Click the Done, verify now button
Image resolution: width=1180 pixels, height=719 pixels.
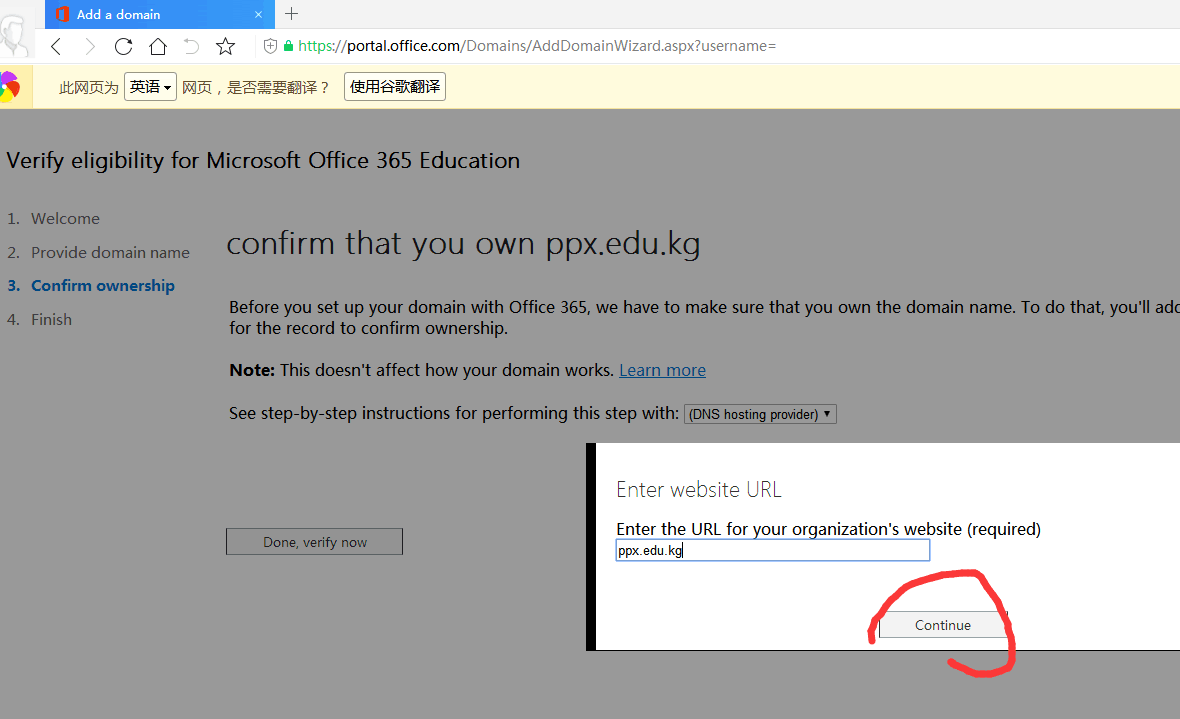[315, 542]
